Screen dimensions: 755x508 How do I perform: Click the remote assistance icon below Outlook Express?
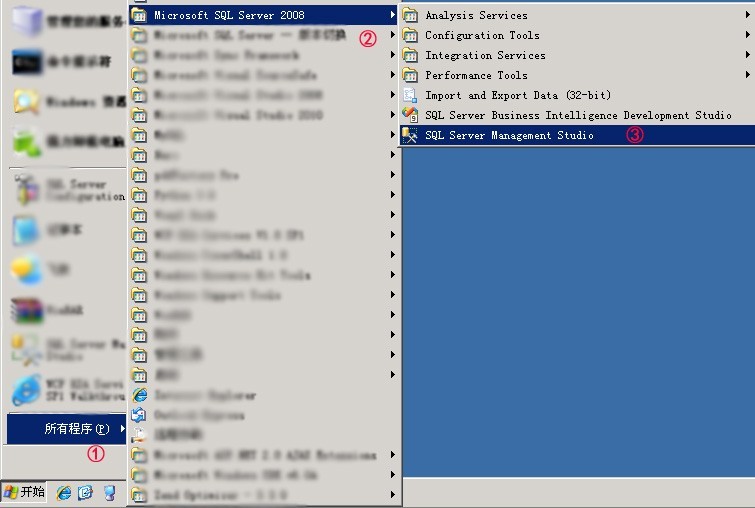coord(139,435)
